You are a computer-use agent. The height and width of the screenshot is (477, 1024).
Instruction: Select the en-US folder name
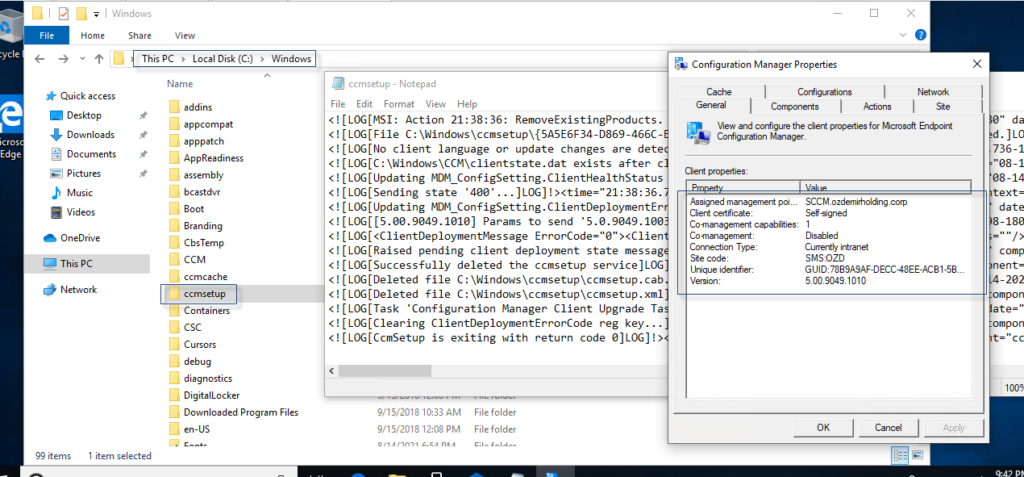click(197, 429)
